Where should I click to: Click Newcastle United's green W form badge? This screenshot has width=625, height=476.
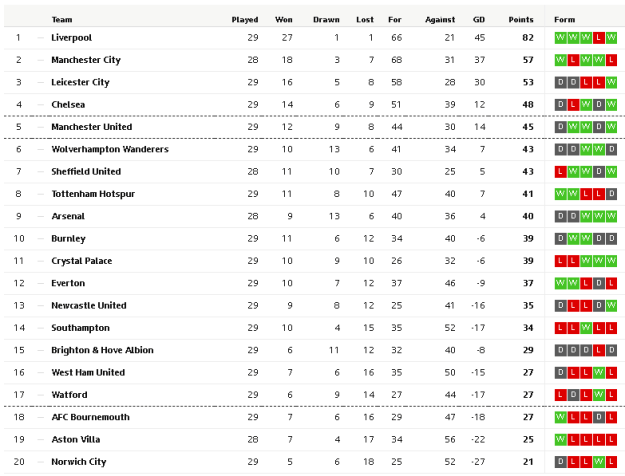click(611, 306)
